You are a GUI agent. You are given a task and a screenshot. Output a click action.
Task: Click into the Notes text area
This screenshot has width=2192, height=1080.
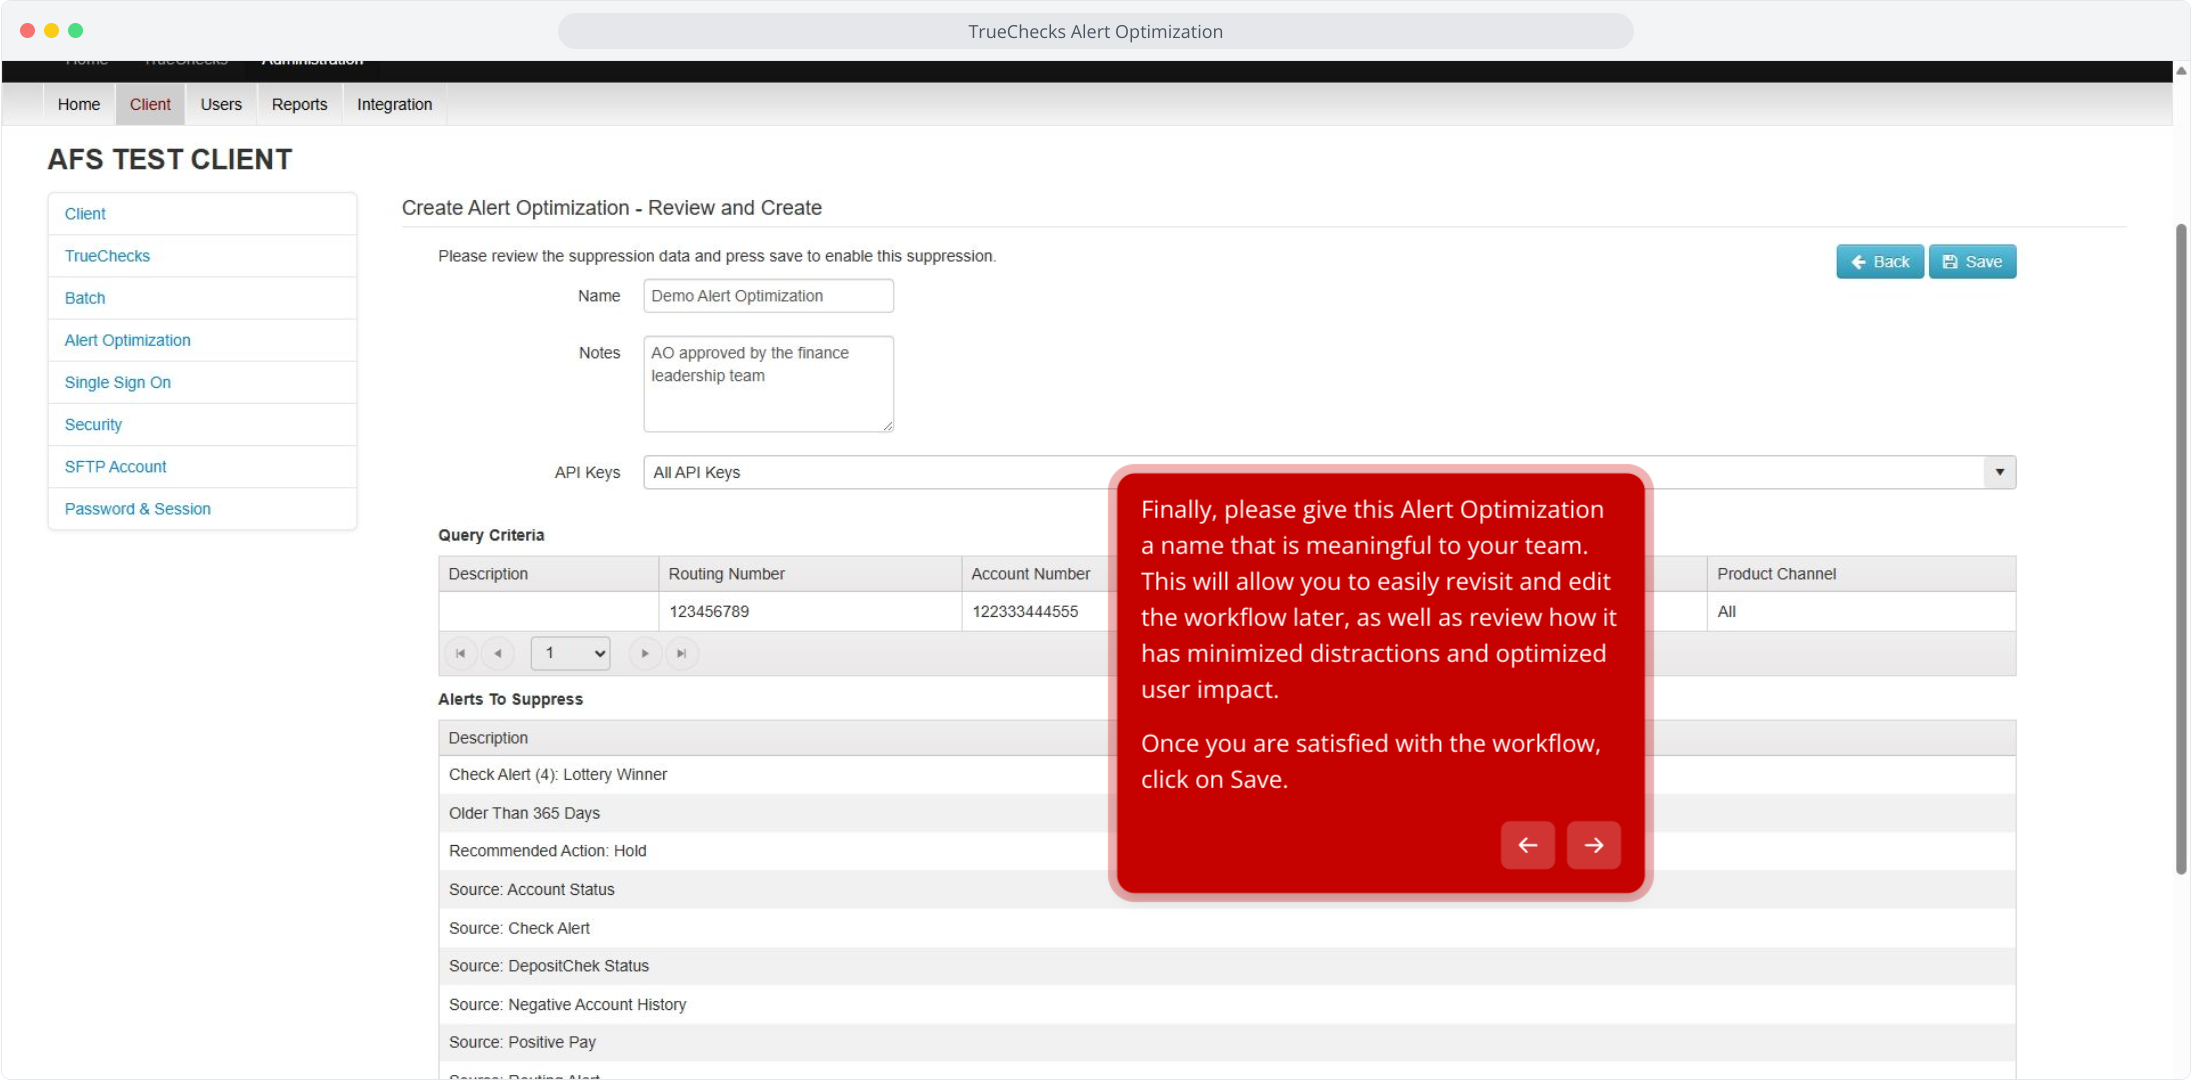pos(768,384)
